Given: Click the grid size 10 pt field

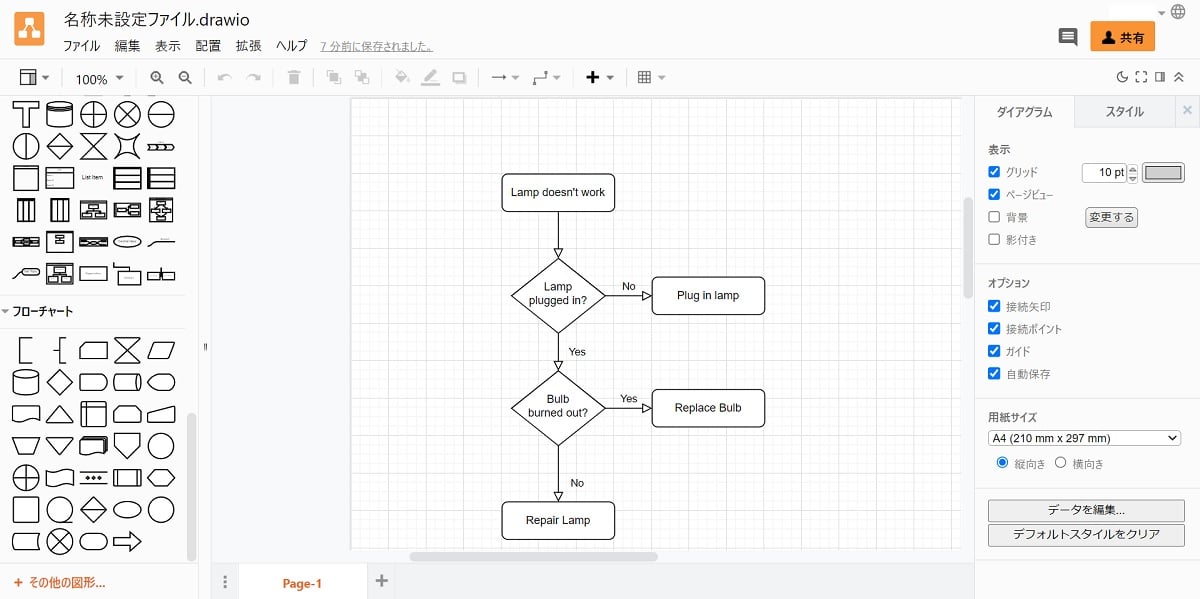Looking at the screenshot, I should [x=1104, y=172].
